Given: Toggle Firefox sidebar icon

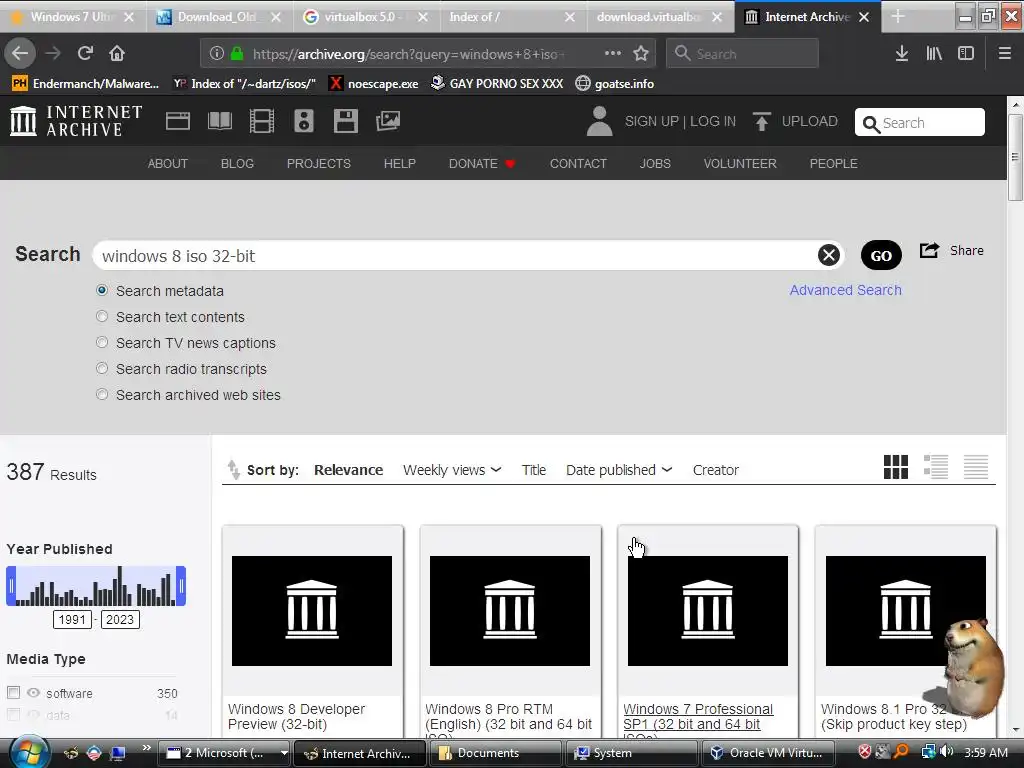Looking at the screenshot, I should pyautogui.click(x=966, y=54).
